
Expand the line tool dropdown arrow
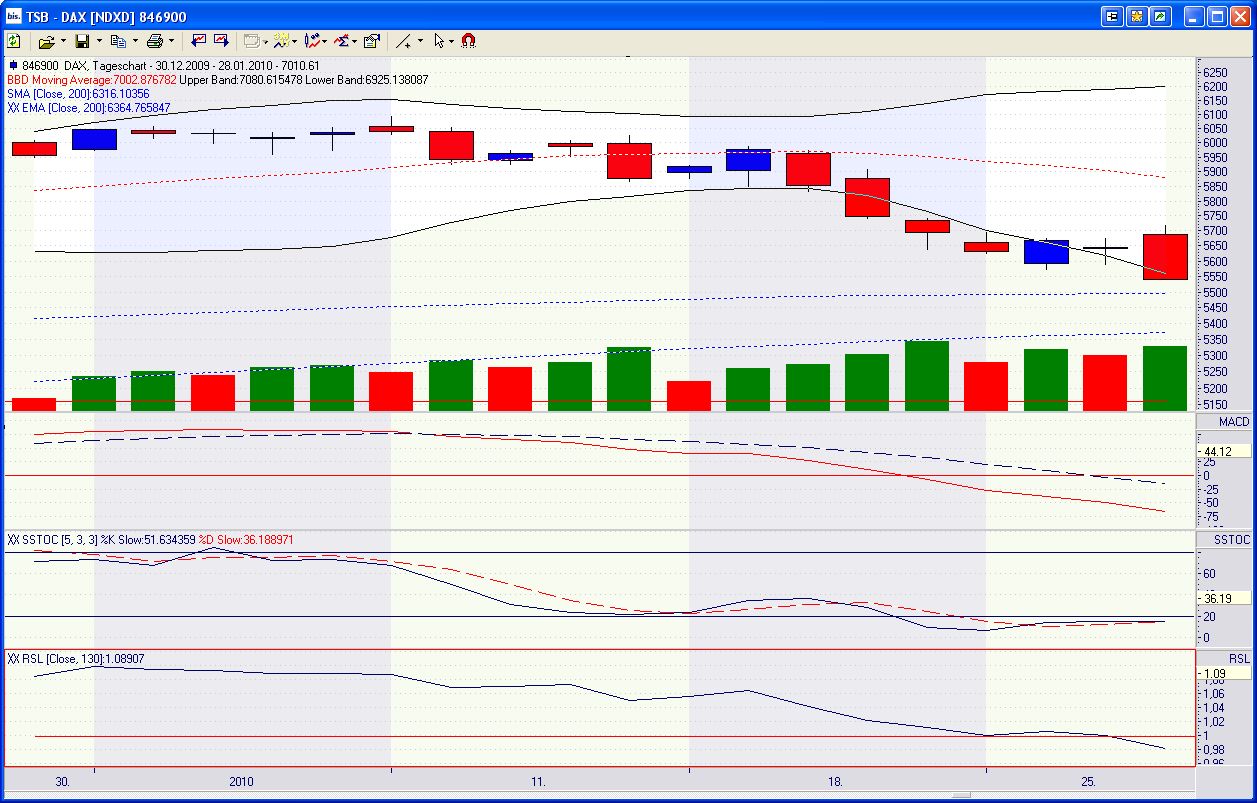[x=421, y=40]
